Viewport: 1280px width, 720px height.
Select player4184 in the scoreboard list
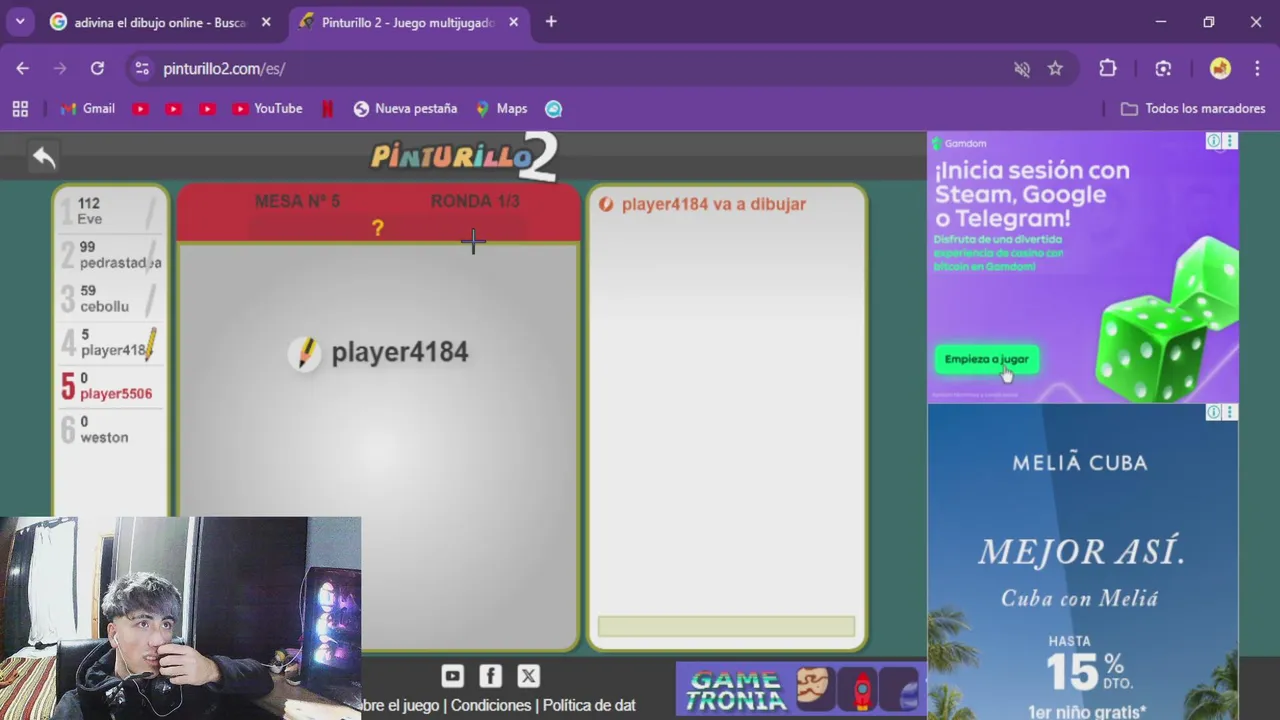coord(110,343)
